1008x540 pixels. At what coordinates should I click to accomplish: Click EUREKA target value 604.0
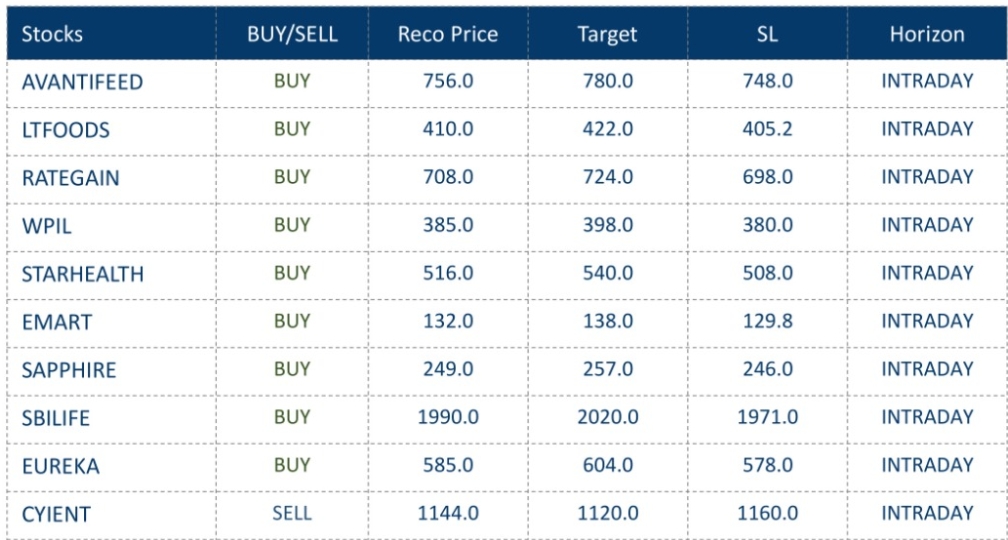[608, 465]
